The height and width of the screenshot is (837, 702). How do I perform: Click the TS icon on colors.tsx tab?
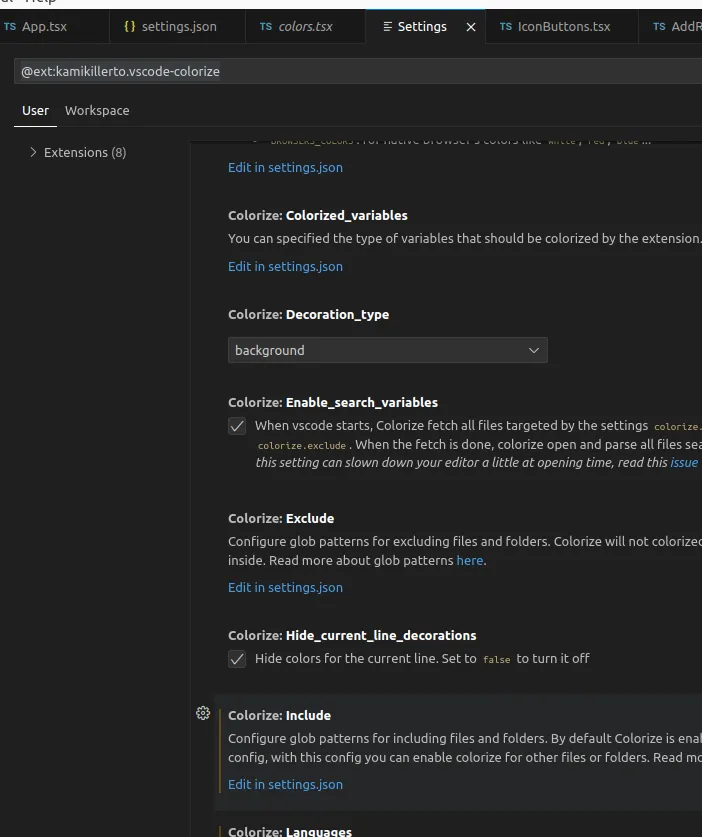265,27
